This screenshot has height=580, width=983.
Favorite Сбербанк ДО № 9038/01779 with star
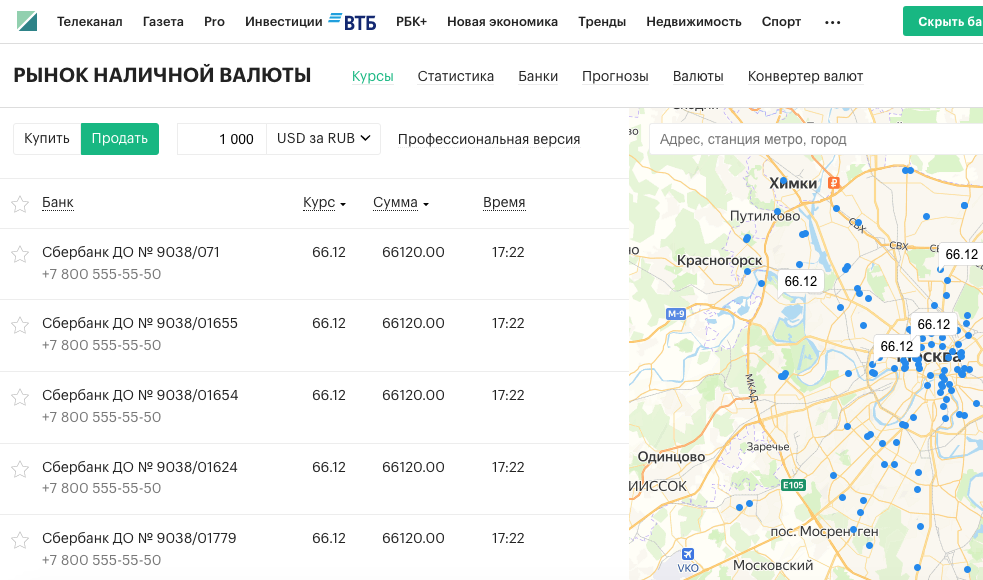pyautogui.click(x=20, y=540)
